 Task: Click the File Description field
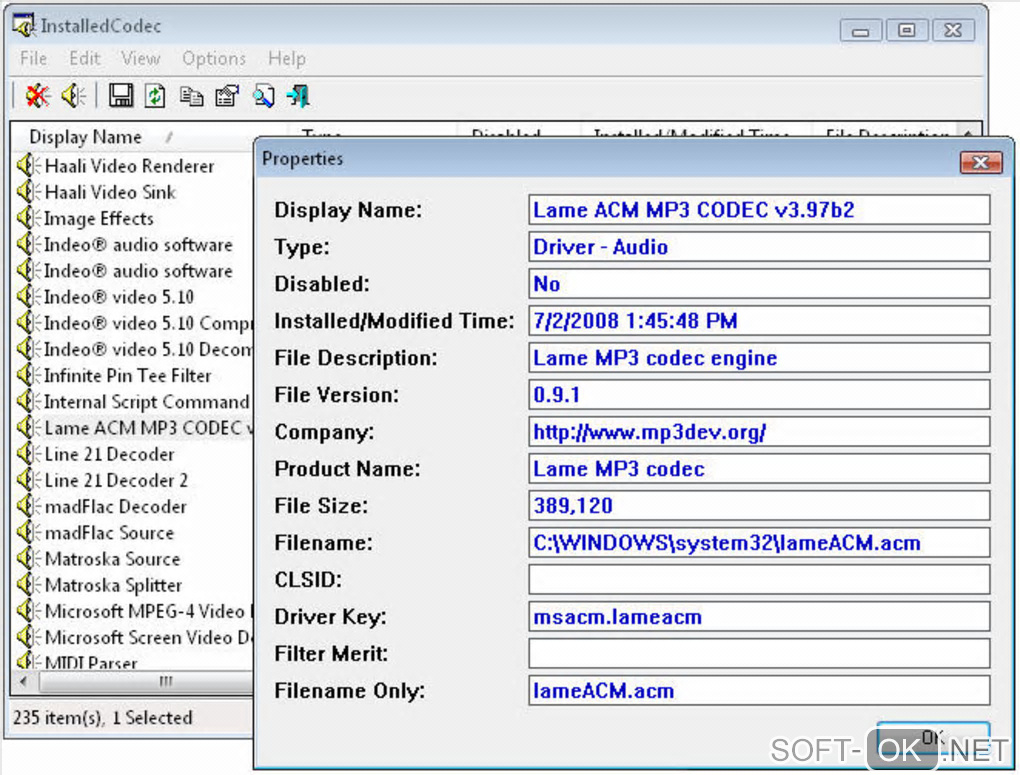[x=759, y=358]
